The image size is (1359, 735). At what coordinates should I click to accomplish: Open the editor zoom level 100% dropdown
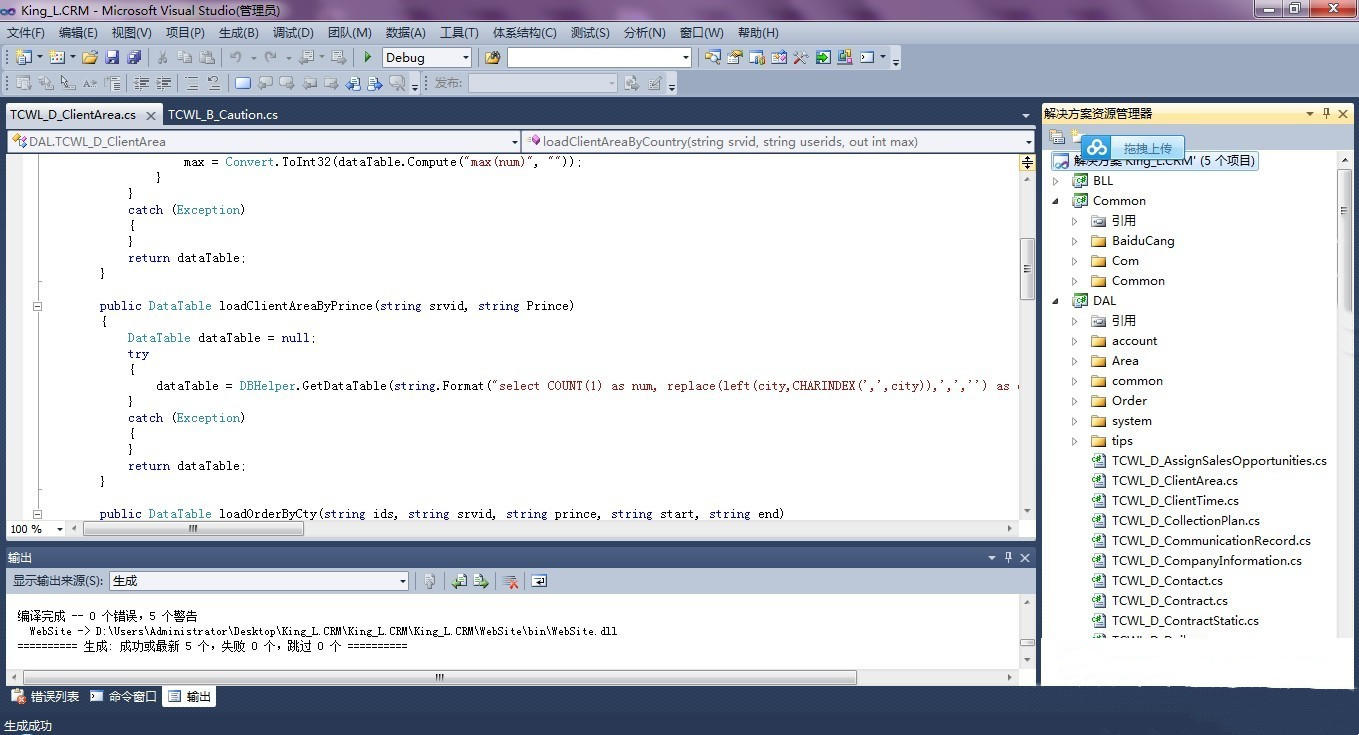click(59, 529)
